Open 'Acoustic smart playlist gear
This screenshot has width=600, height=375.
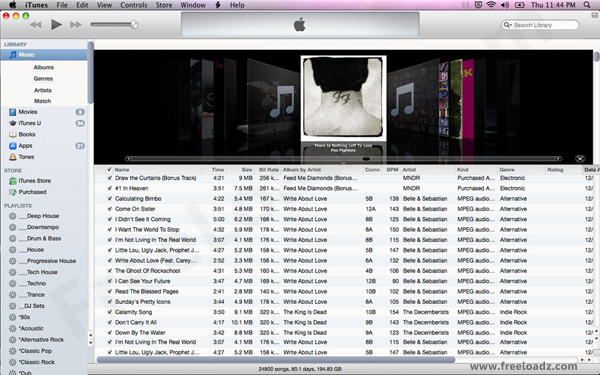[x=13, y=329]
